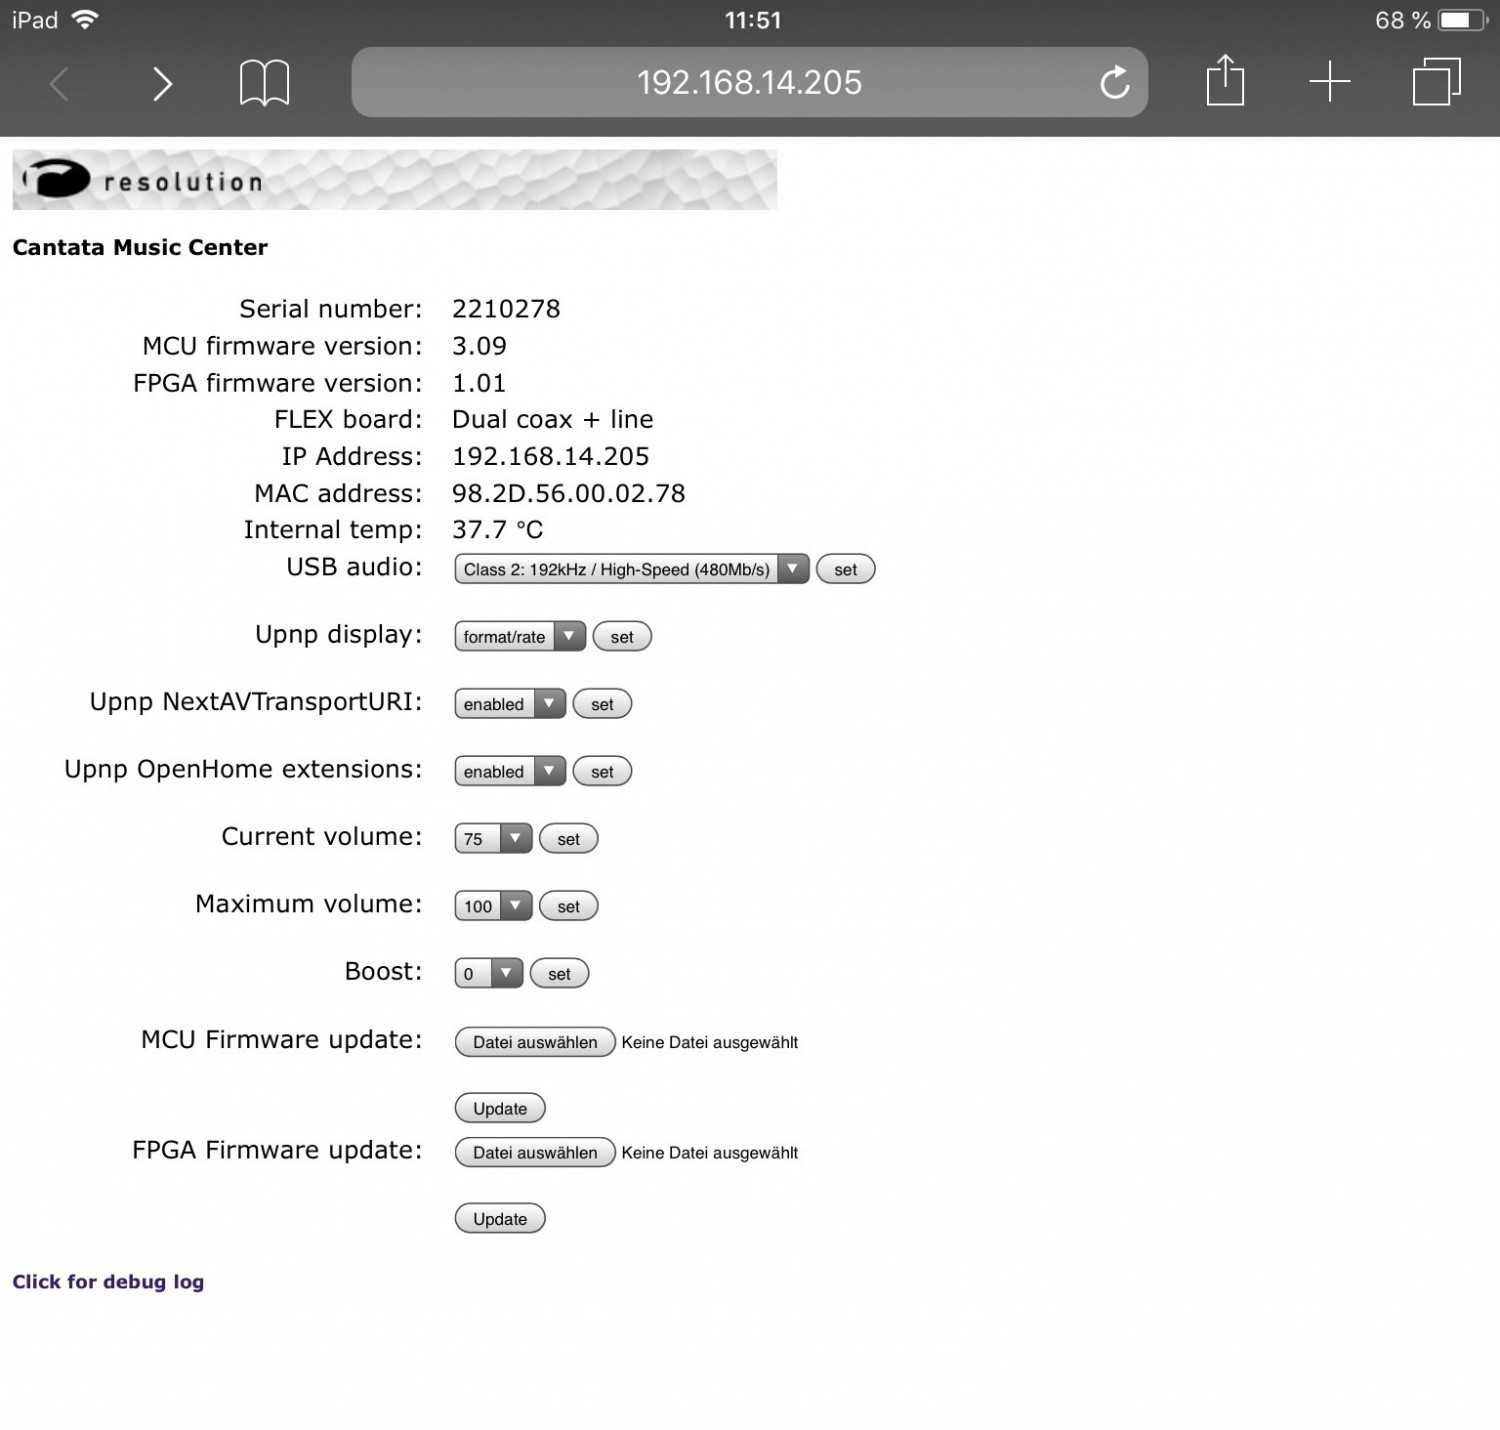Click the Resolution logo banner
The width and height of the screenshot is (1500, 1430).
pos(394,180)
